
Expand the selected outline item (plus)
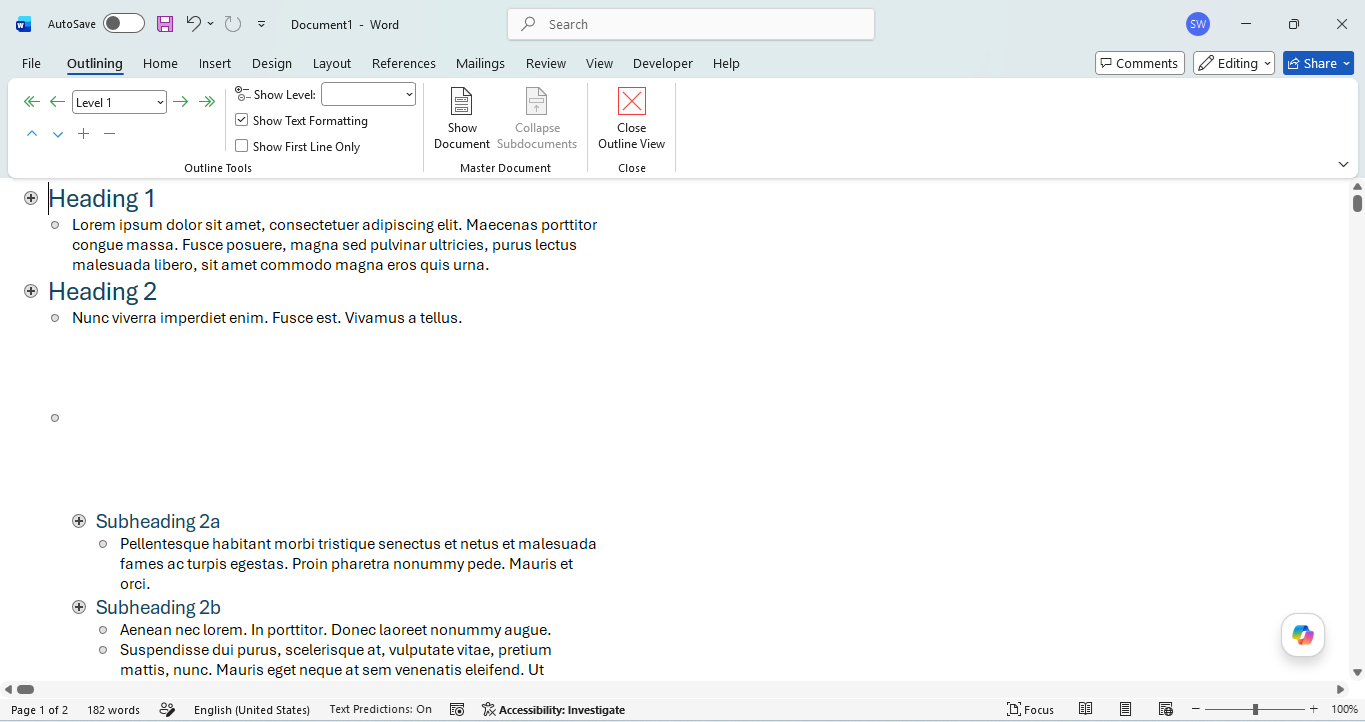tap(84, 134)
